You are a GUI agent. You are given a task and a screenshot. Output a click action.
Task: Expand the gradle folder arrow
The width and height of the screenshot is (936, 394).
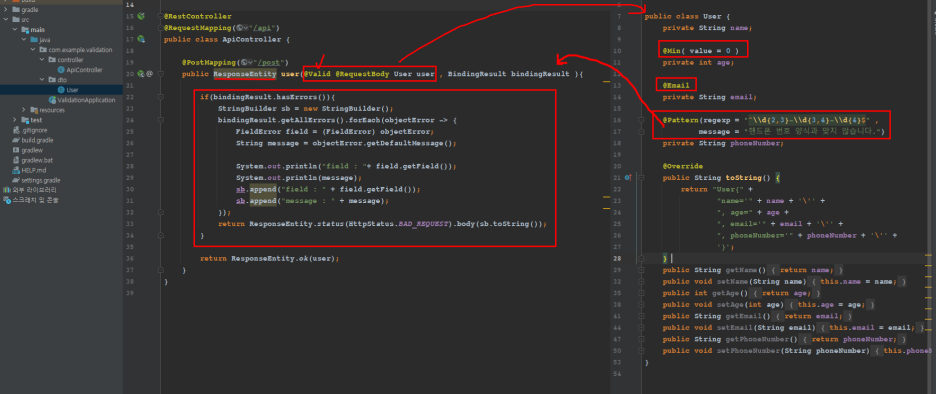(x=7, y=10)
